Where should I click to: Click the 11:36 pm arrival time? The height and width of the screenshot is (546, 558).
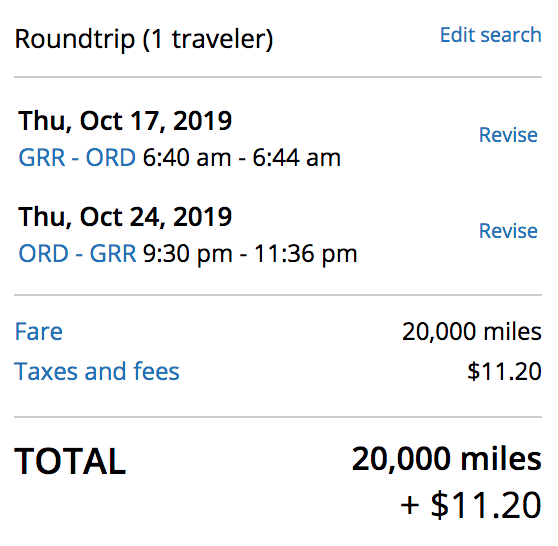(306, 254)
